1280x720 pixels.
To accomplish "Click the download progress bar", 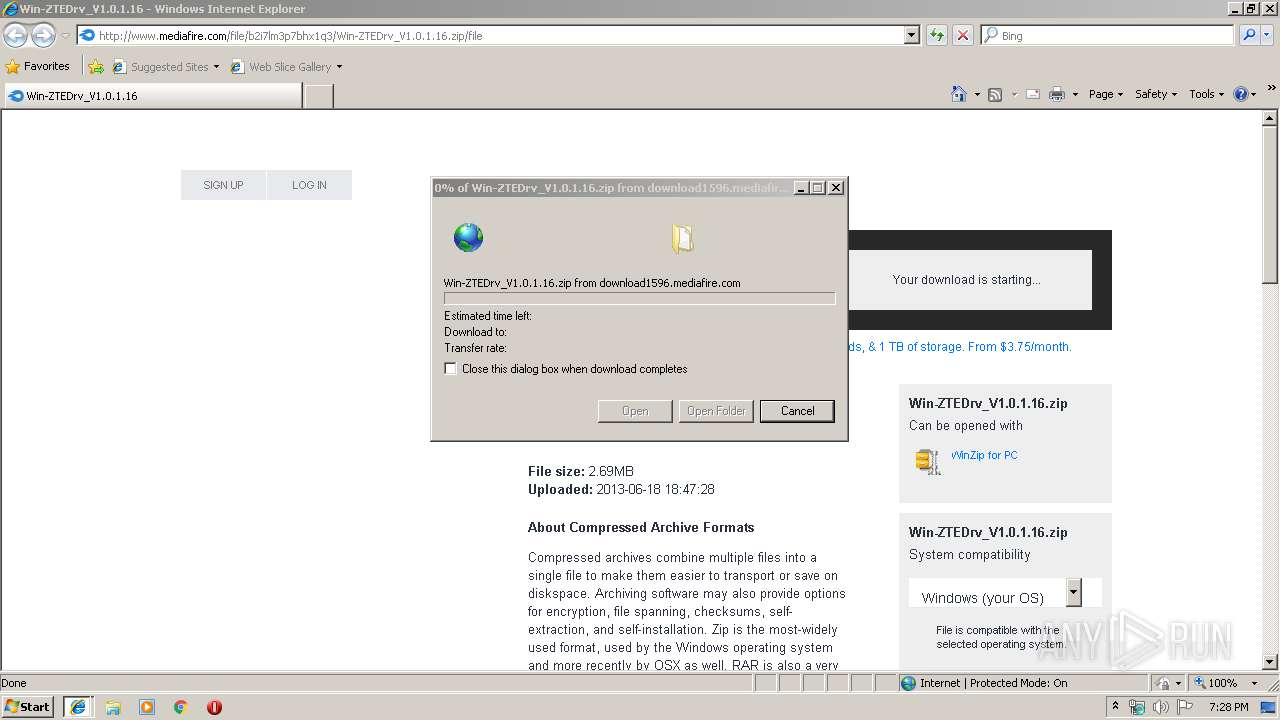I will coord(639,298).
